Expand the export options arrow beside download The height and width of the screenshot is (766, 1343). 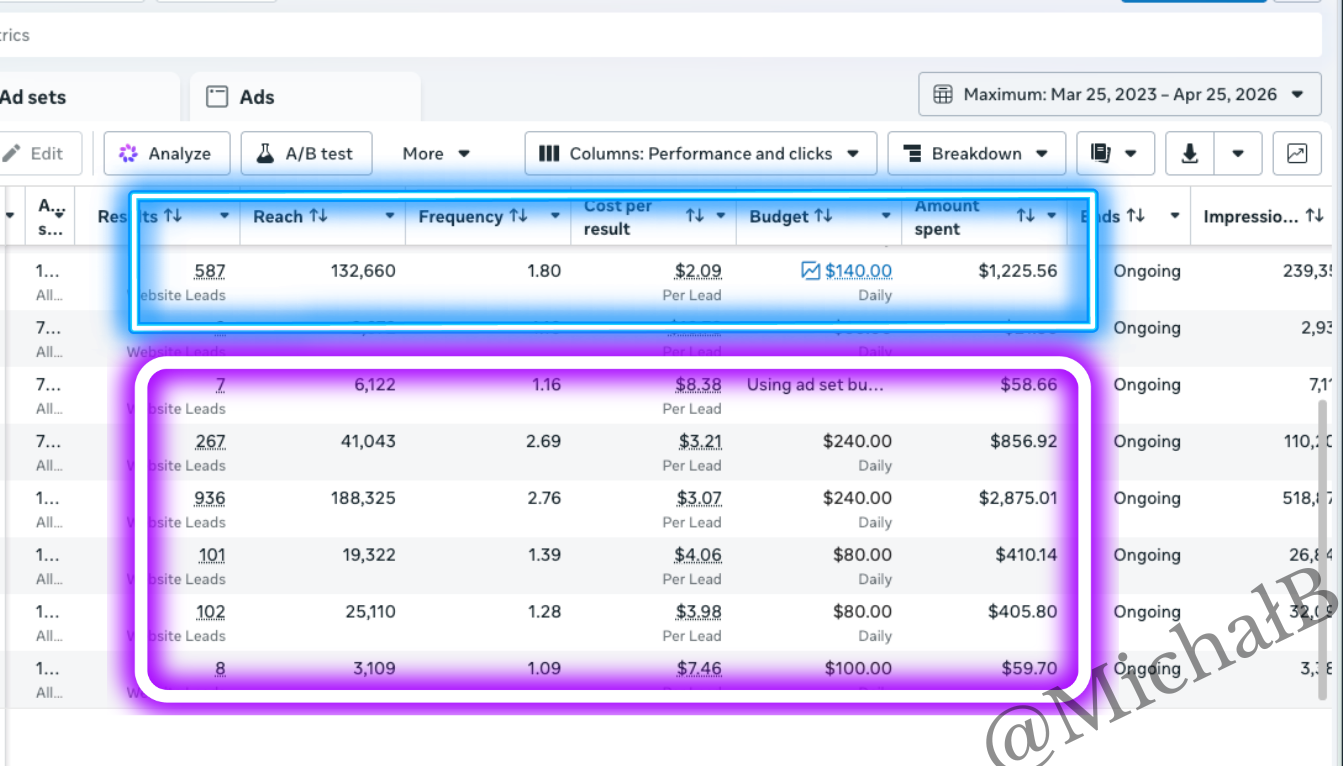1238,154
